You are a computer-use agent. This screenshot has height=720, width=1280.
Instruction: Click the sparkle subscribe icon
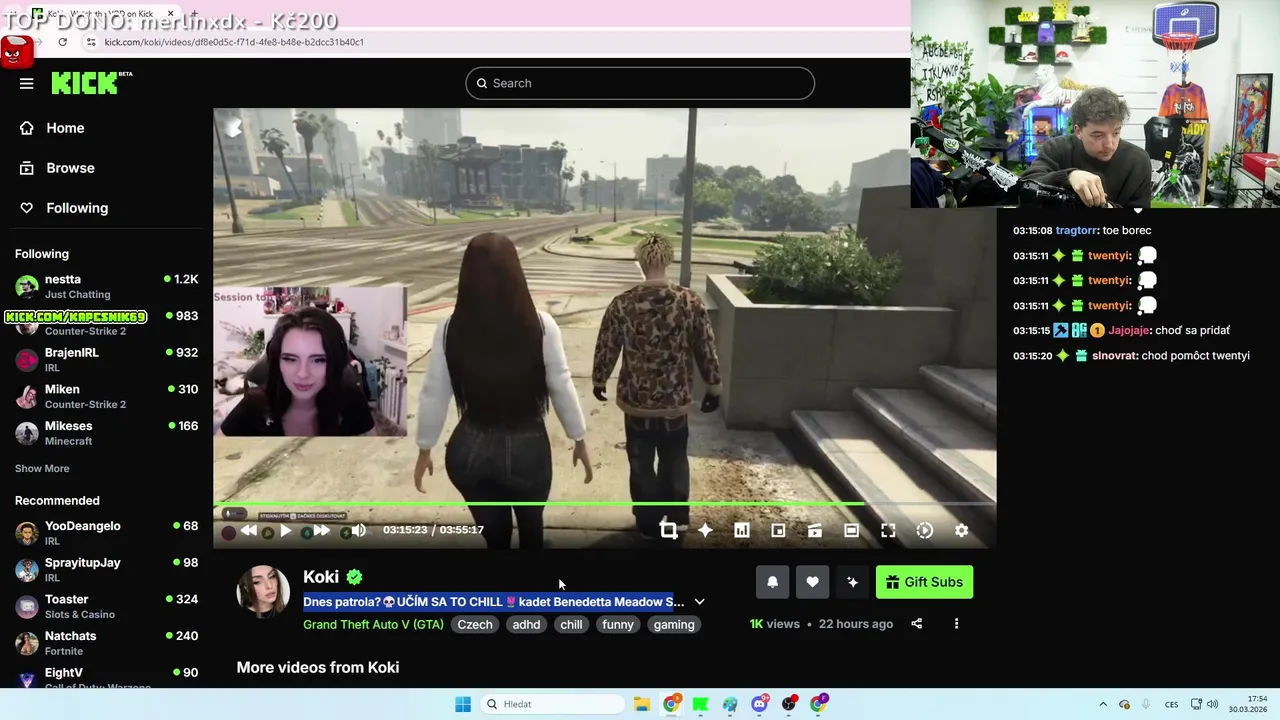[x=852, y=582]
